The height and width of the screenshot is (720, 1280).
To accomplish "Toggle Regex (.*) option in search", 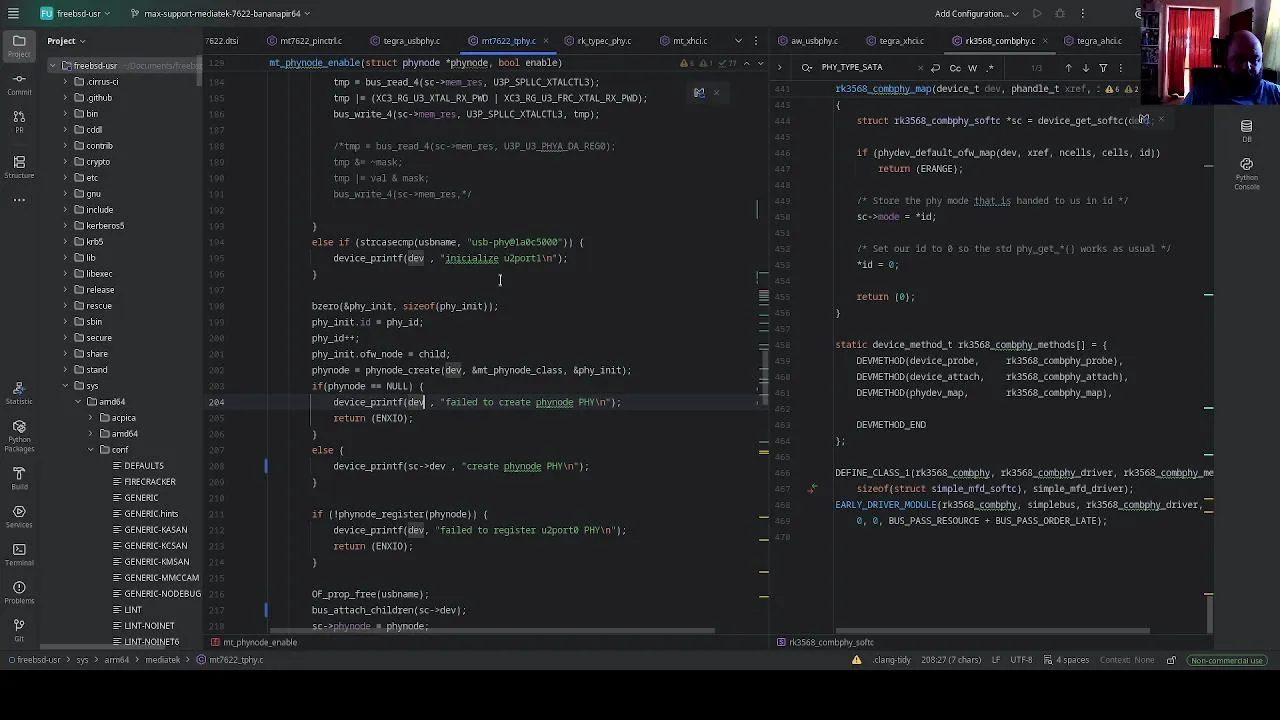I will (990, 68).
